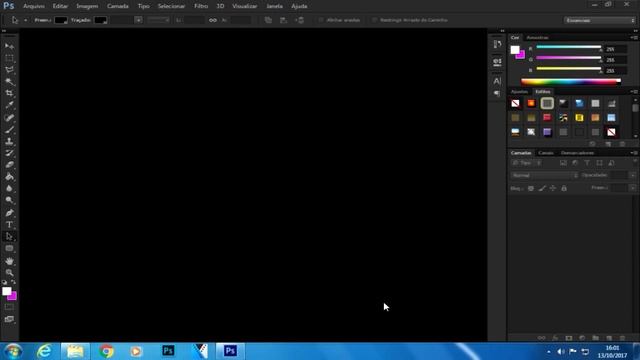Click the Traçado stroke color swatch
The height and width of the screenshot is (360, 640).
[100, 20]
